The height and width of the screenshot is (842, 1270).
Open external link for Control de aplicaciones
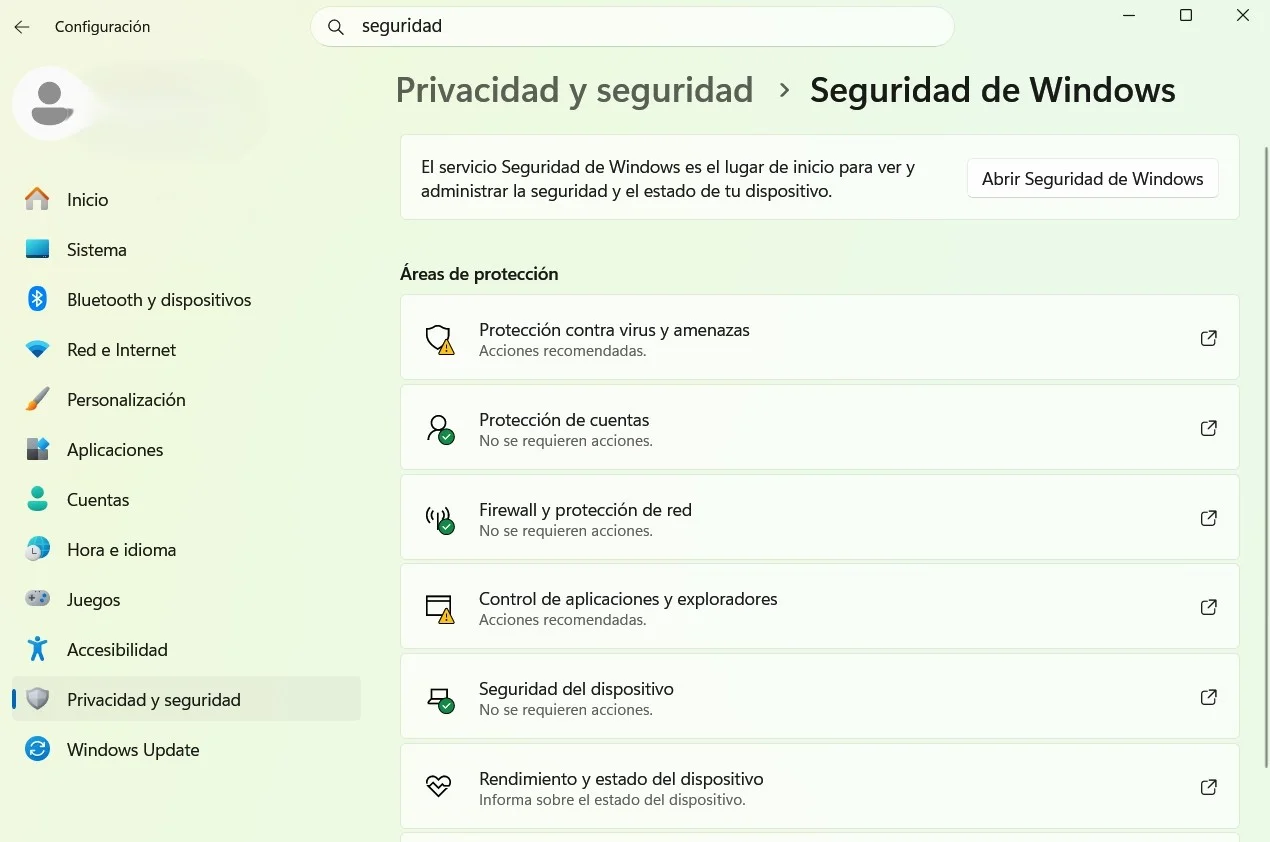[1208, 607]
